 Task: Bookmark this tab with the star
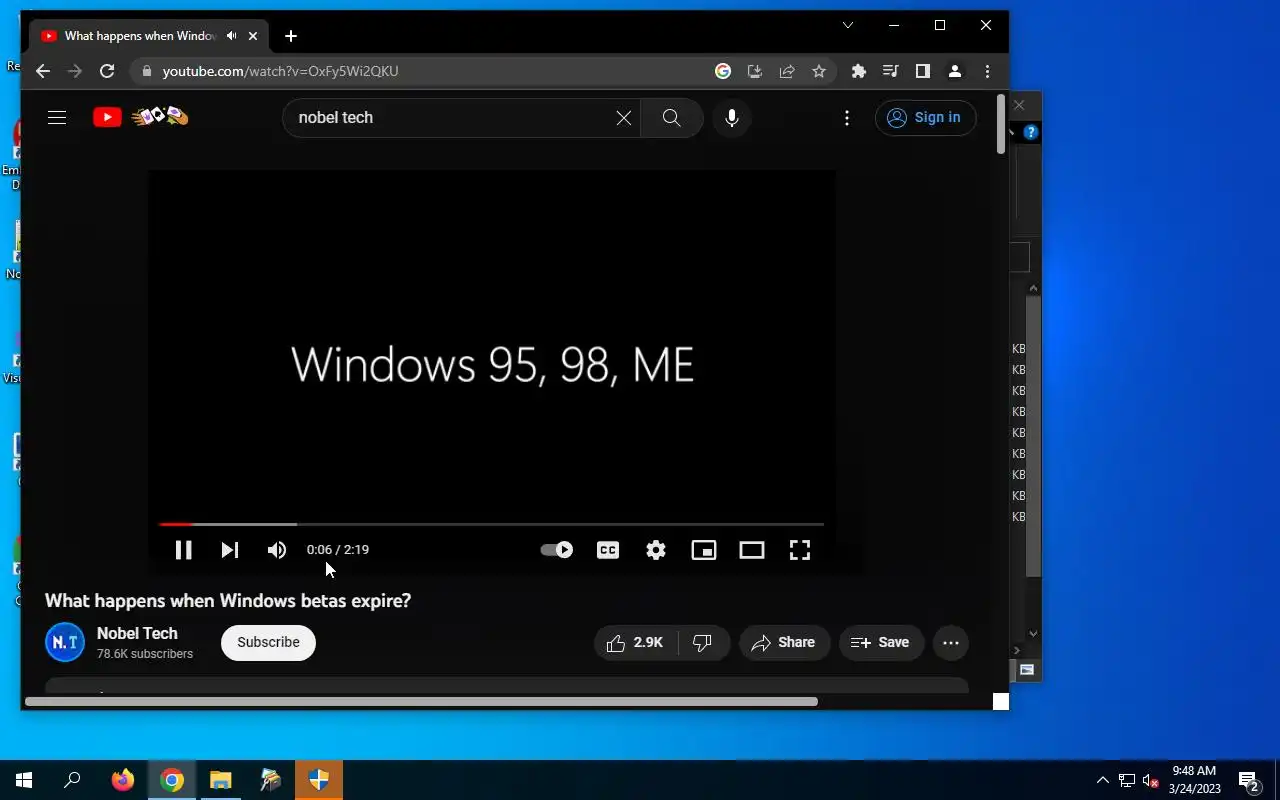(819, 71)
